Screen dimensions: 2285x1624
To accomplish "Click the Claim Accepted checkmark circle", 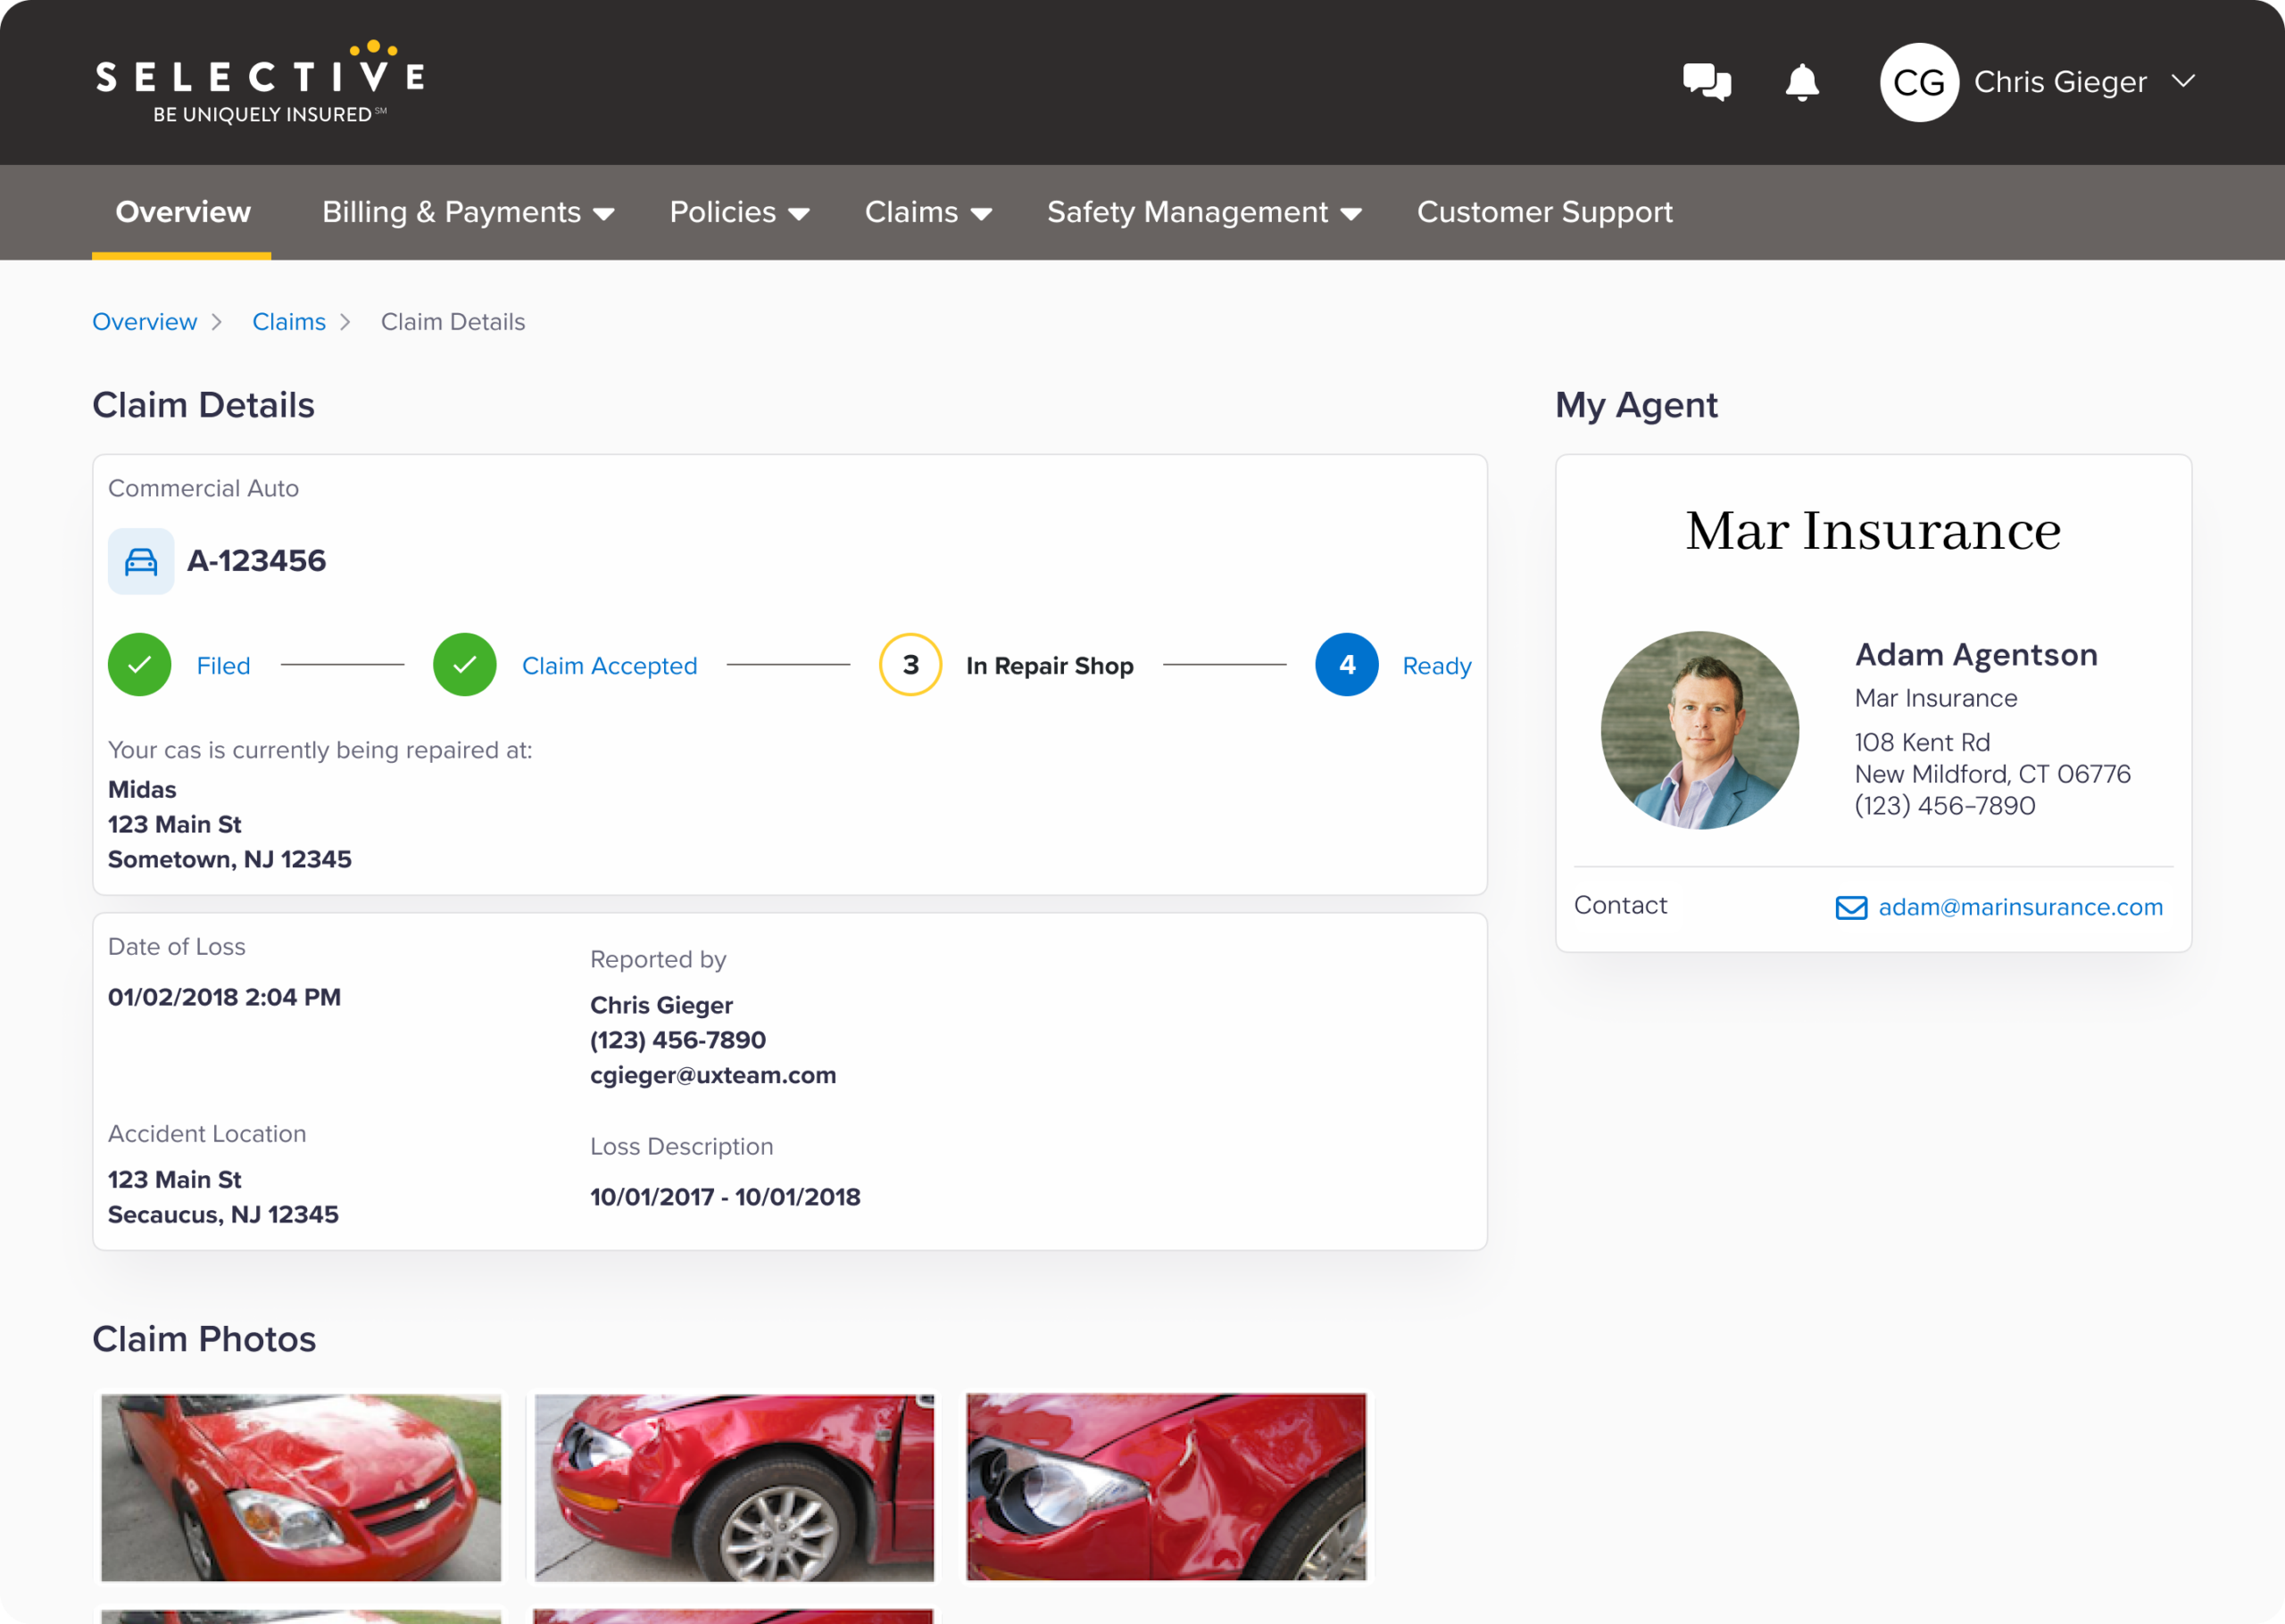I will point(465,665).
